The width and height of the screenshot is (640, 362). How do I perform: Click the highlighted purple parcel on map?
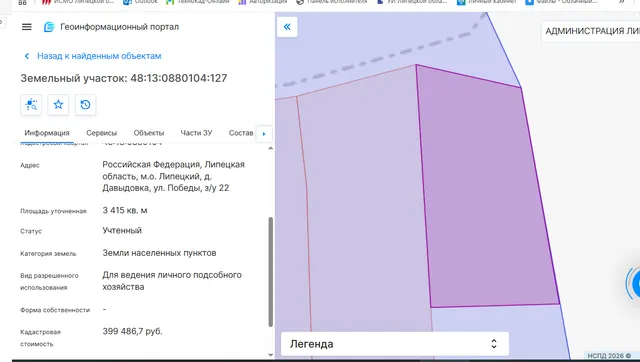coord(486,192)
